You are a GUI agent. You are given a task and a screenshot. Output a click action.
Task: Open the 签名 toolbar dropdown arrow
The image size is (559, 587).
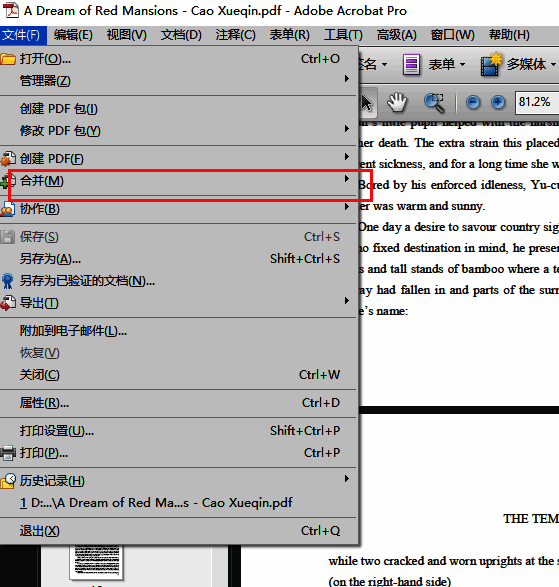click(384, 65)
